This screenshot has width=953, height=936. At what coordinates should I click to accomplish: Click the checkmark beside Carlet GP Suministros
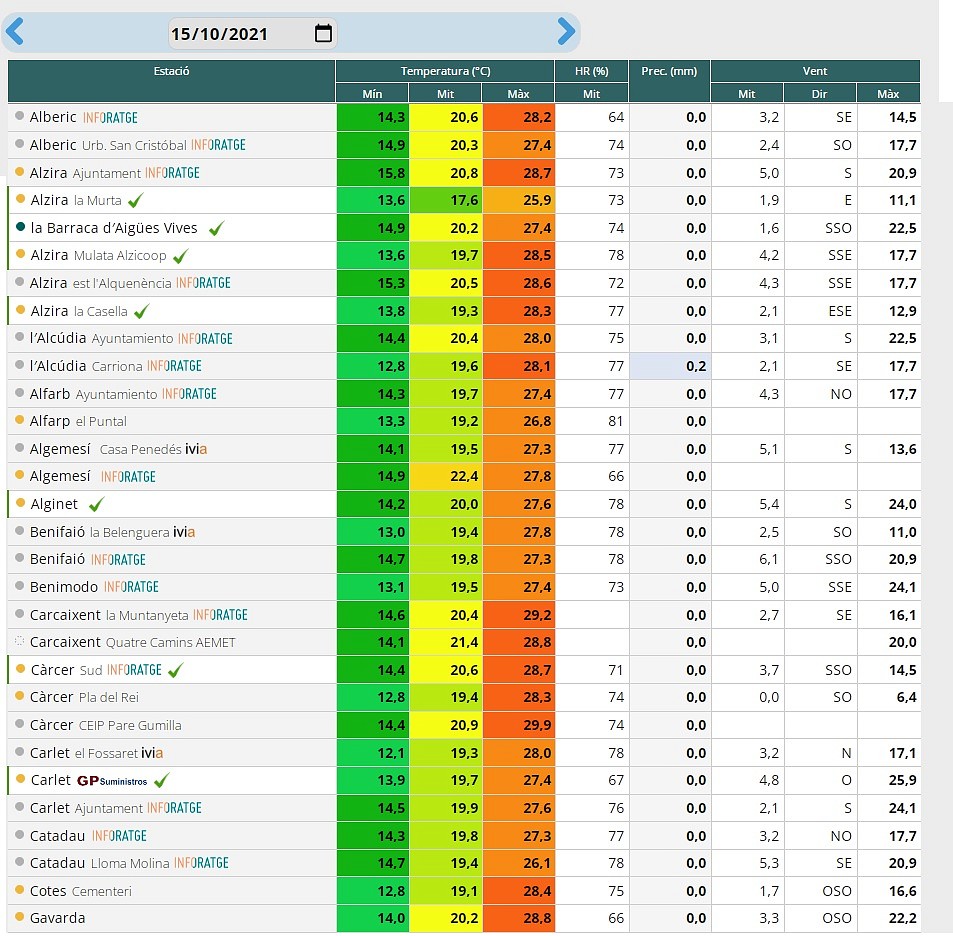[161, 780]
